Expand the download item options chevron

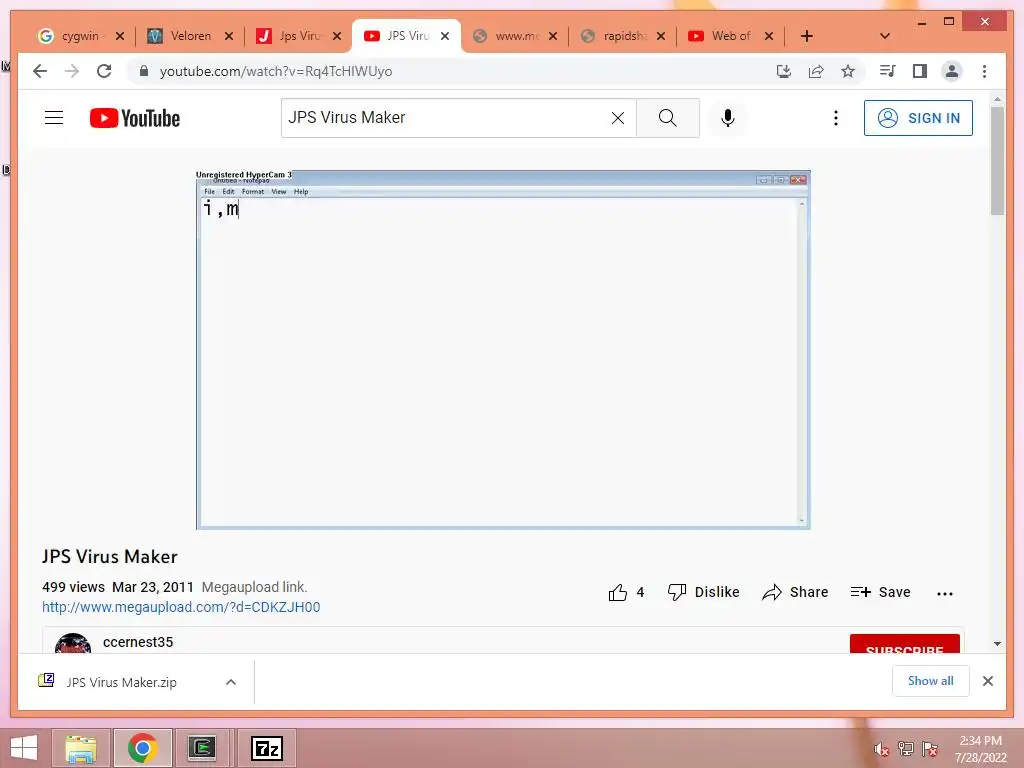coord(231,682)
